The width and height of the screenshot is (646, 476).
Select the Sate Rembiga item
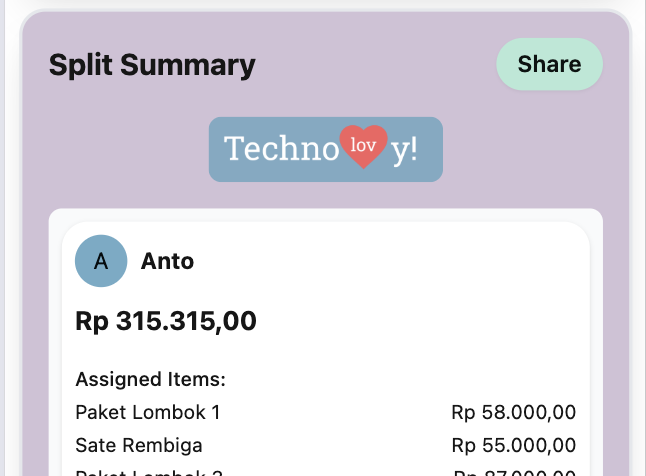coord(139,445)
